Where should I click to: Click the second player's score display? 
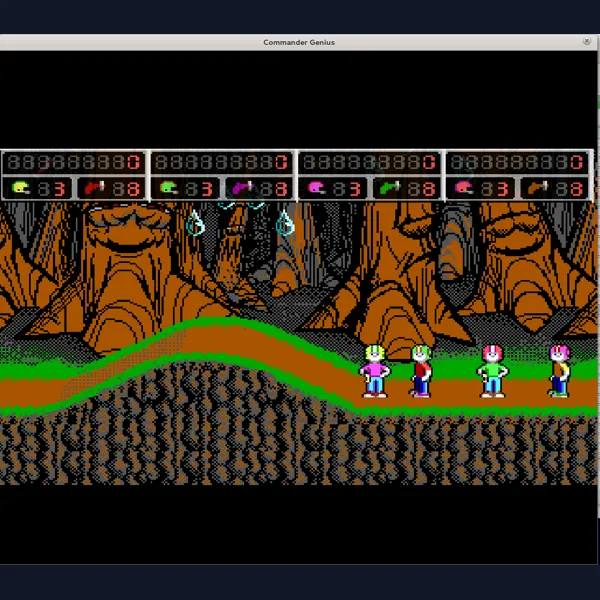click(222, 162)
